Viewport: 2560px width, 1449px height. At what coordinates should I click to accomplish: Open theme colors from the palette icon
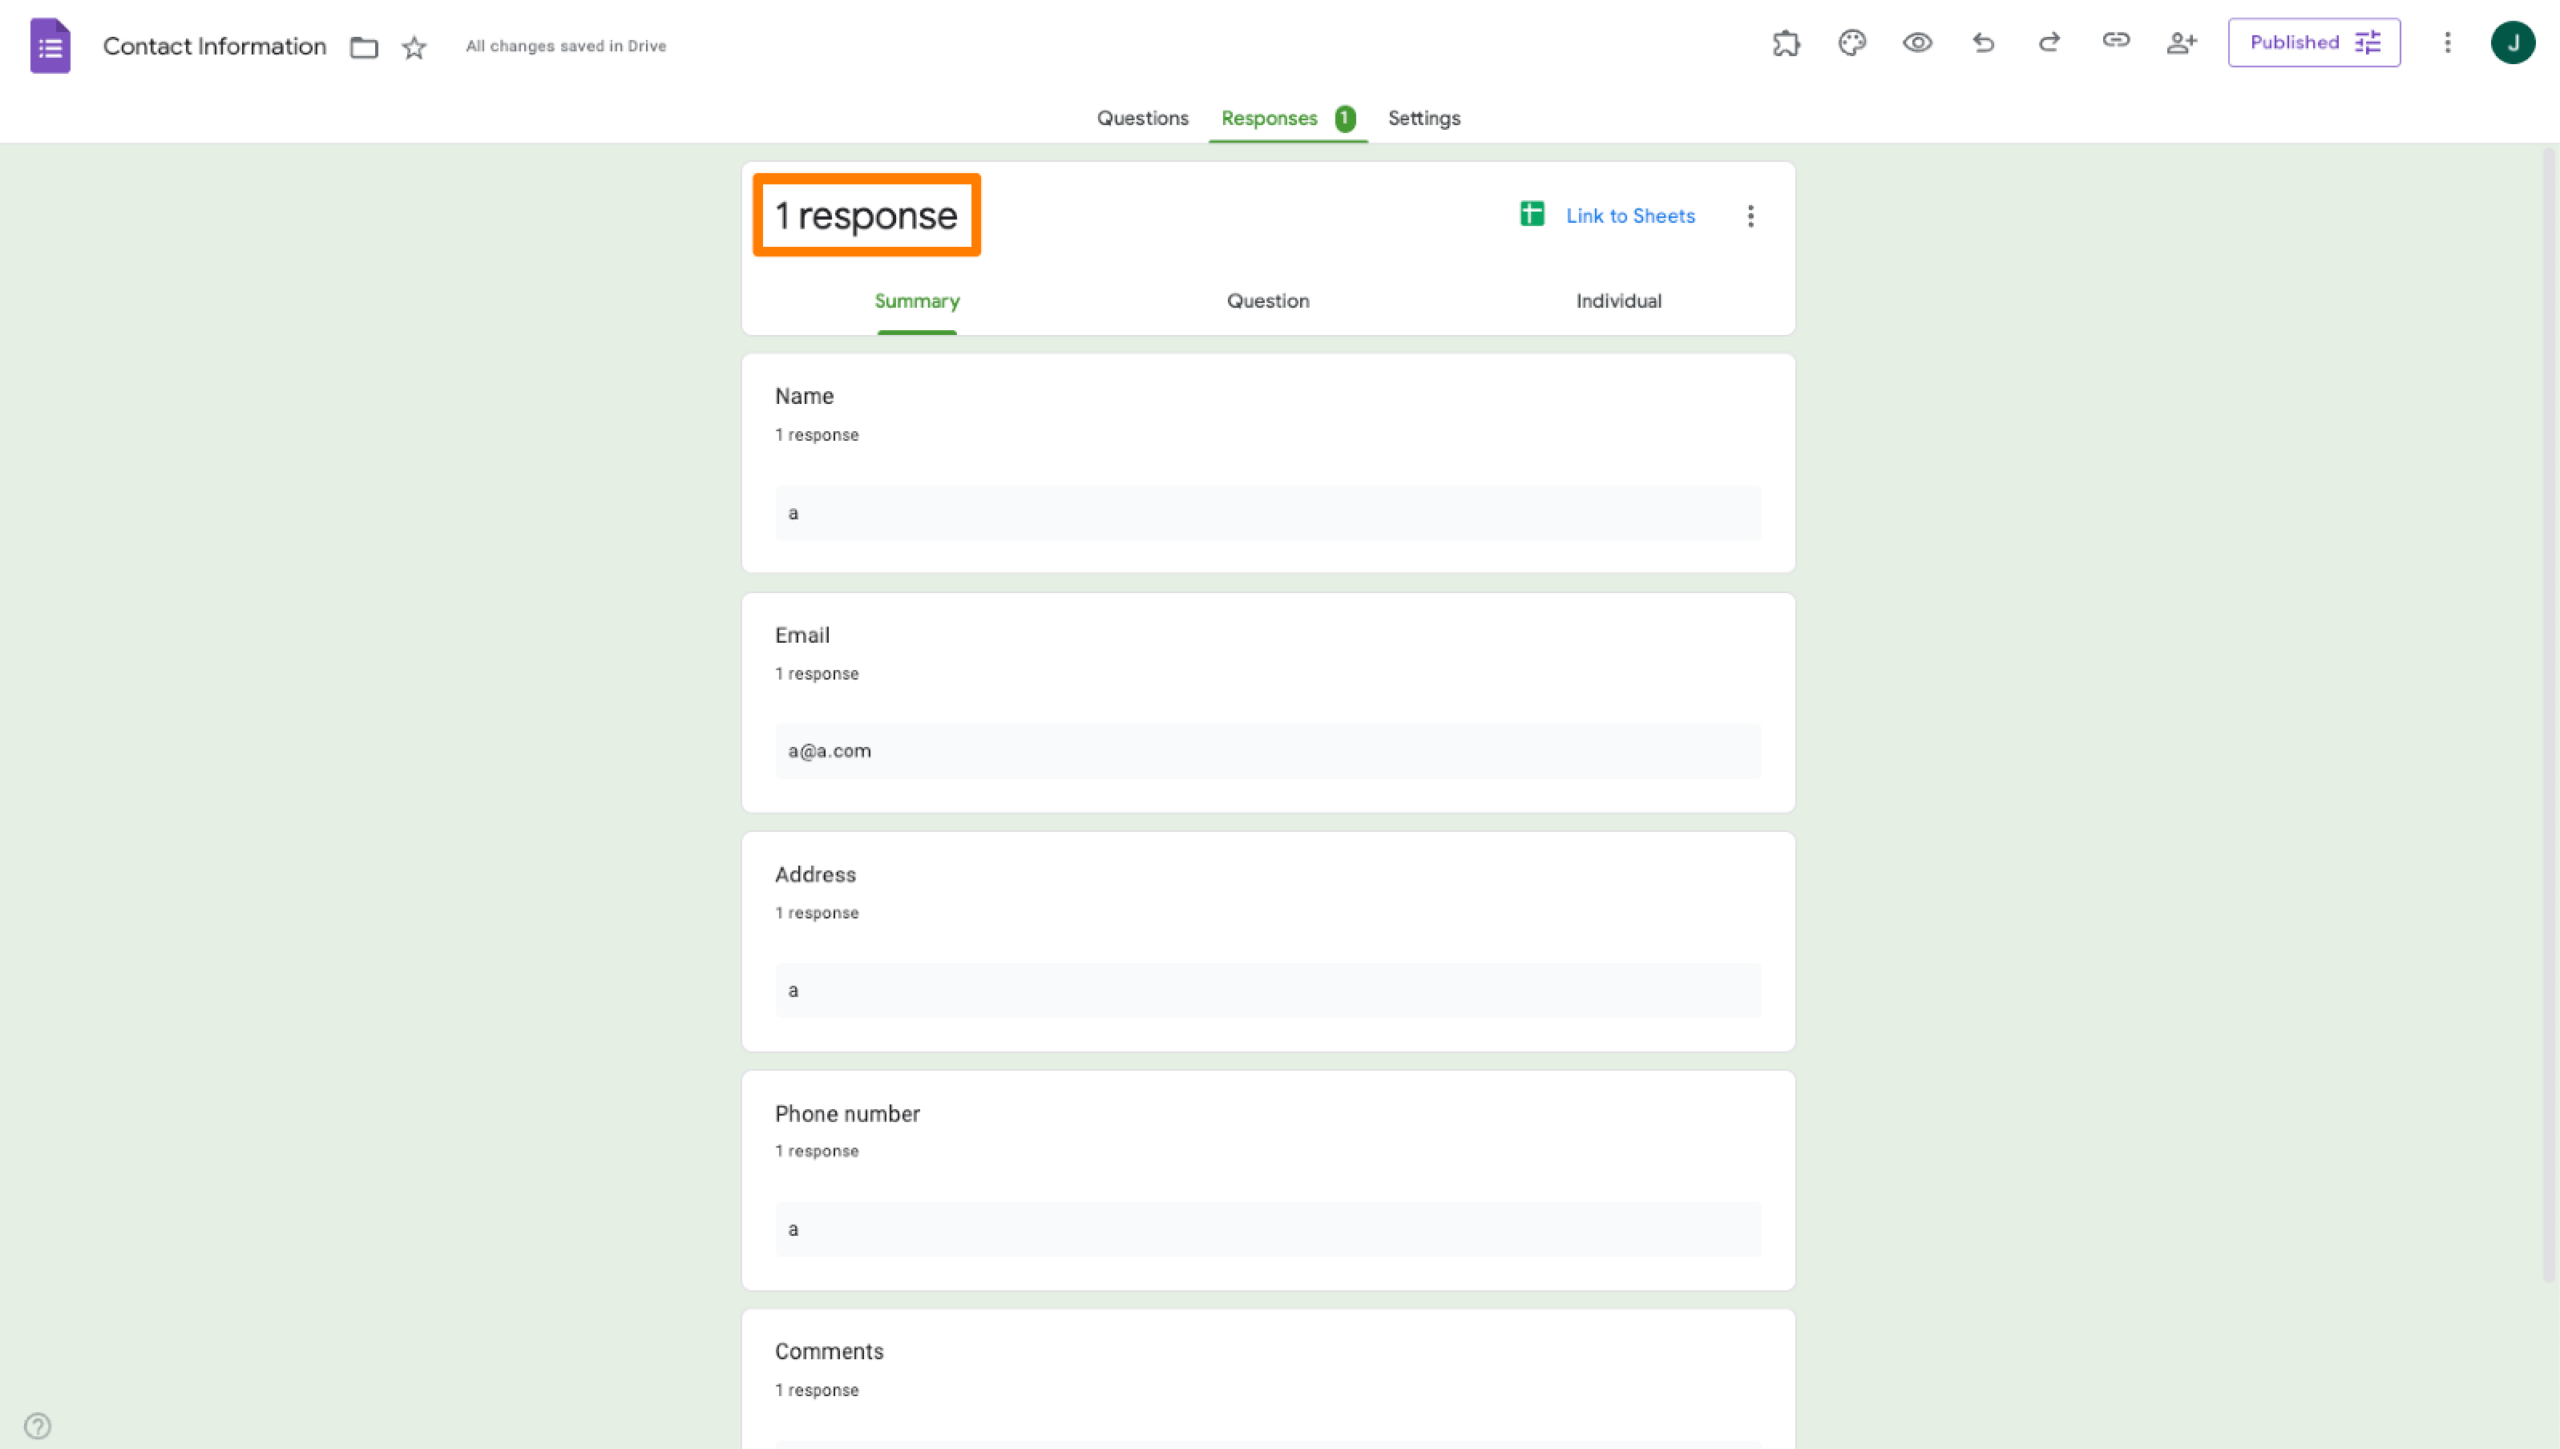point(1852,43)
